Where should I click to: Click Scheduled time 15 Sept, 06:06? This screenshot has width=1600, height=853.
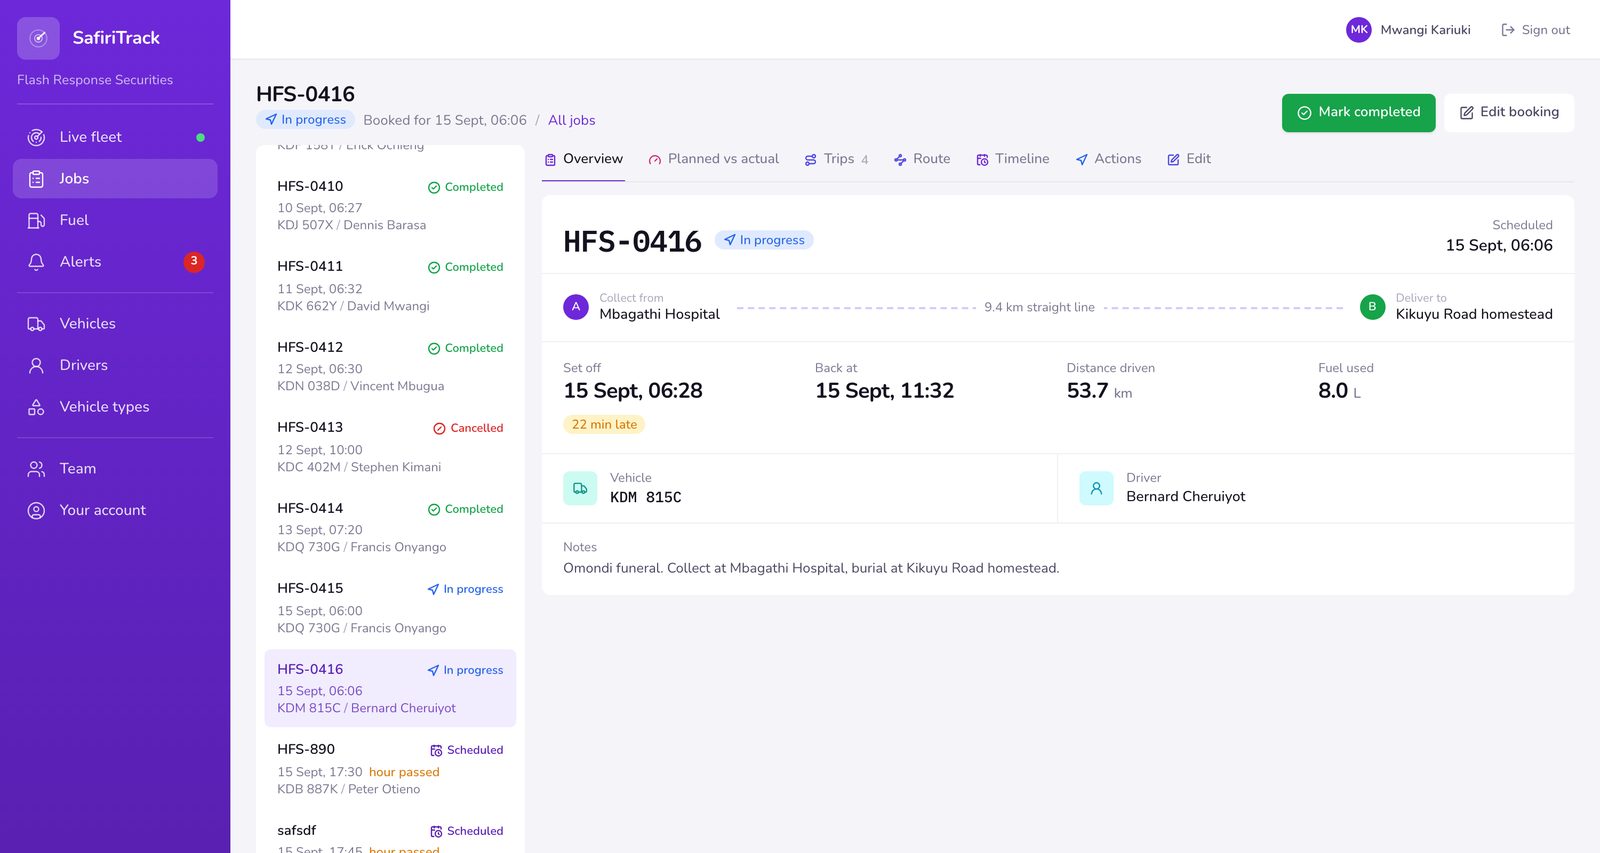1499,246
